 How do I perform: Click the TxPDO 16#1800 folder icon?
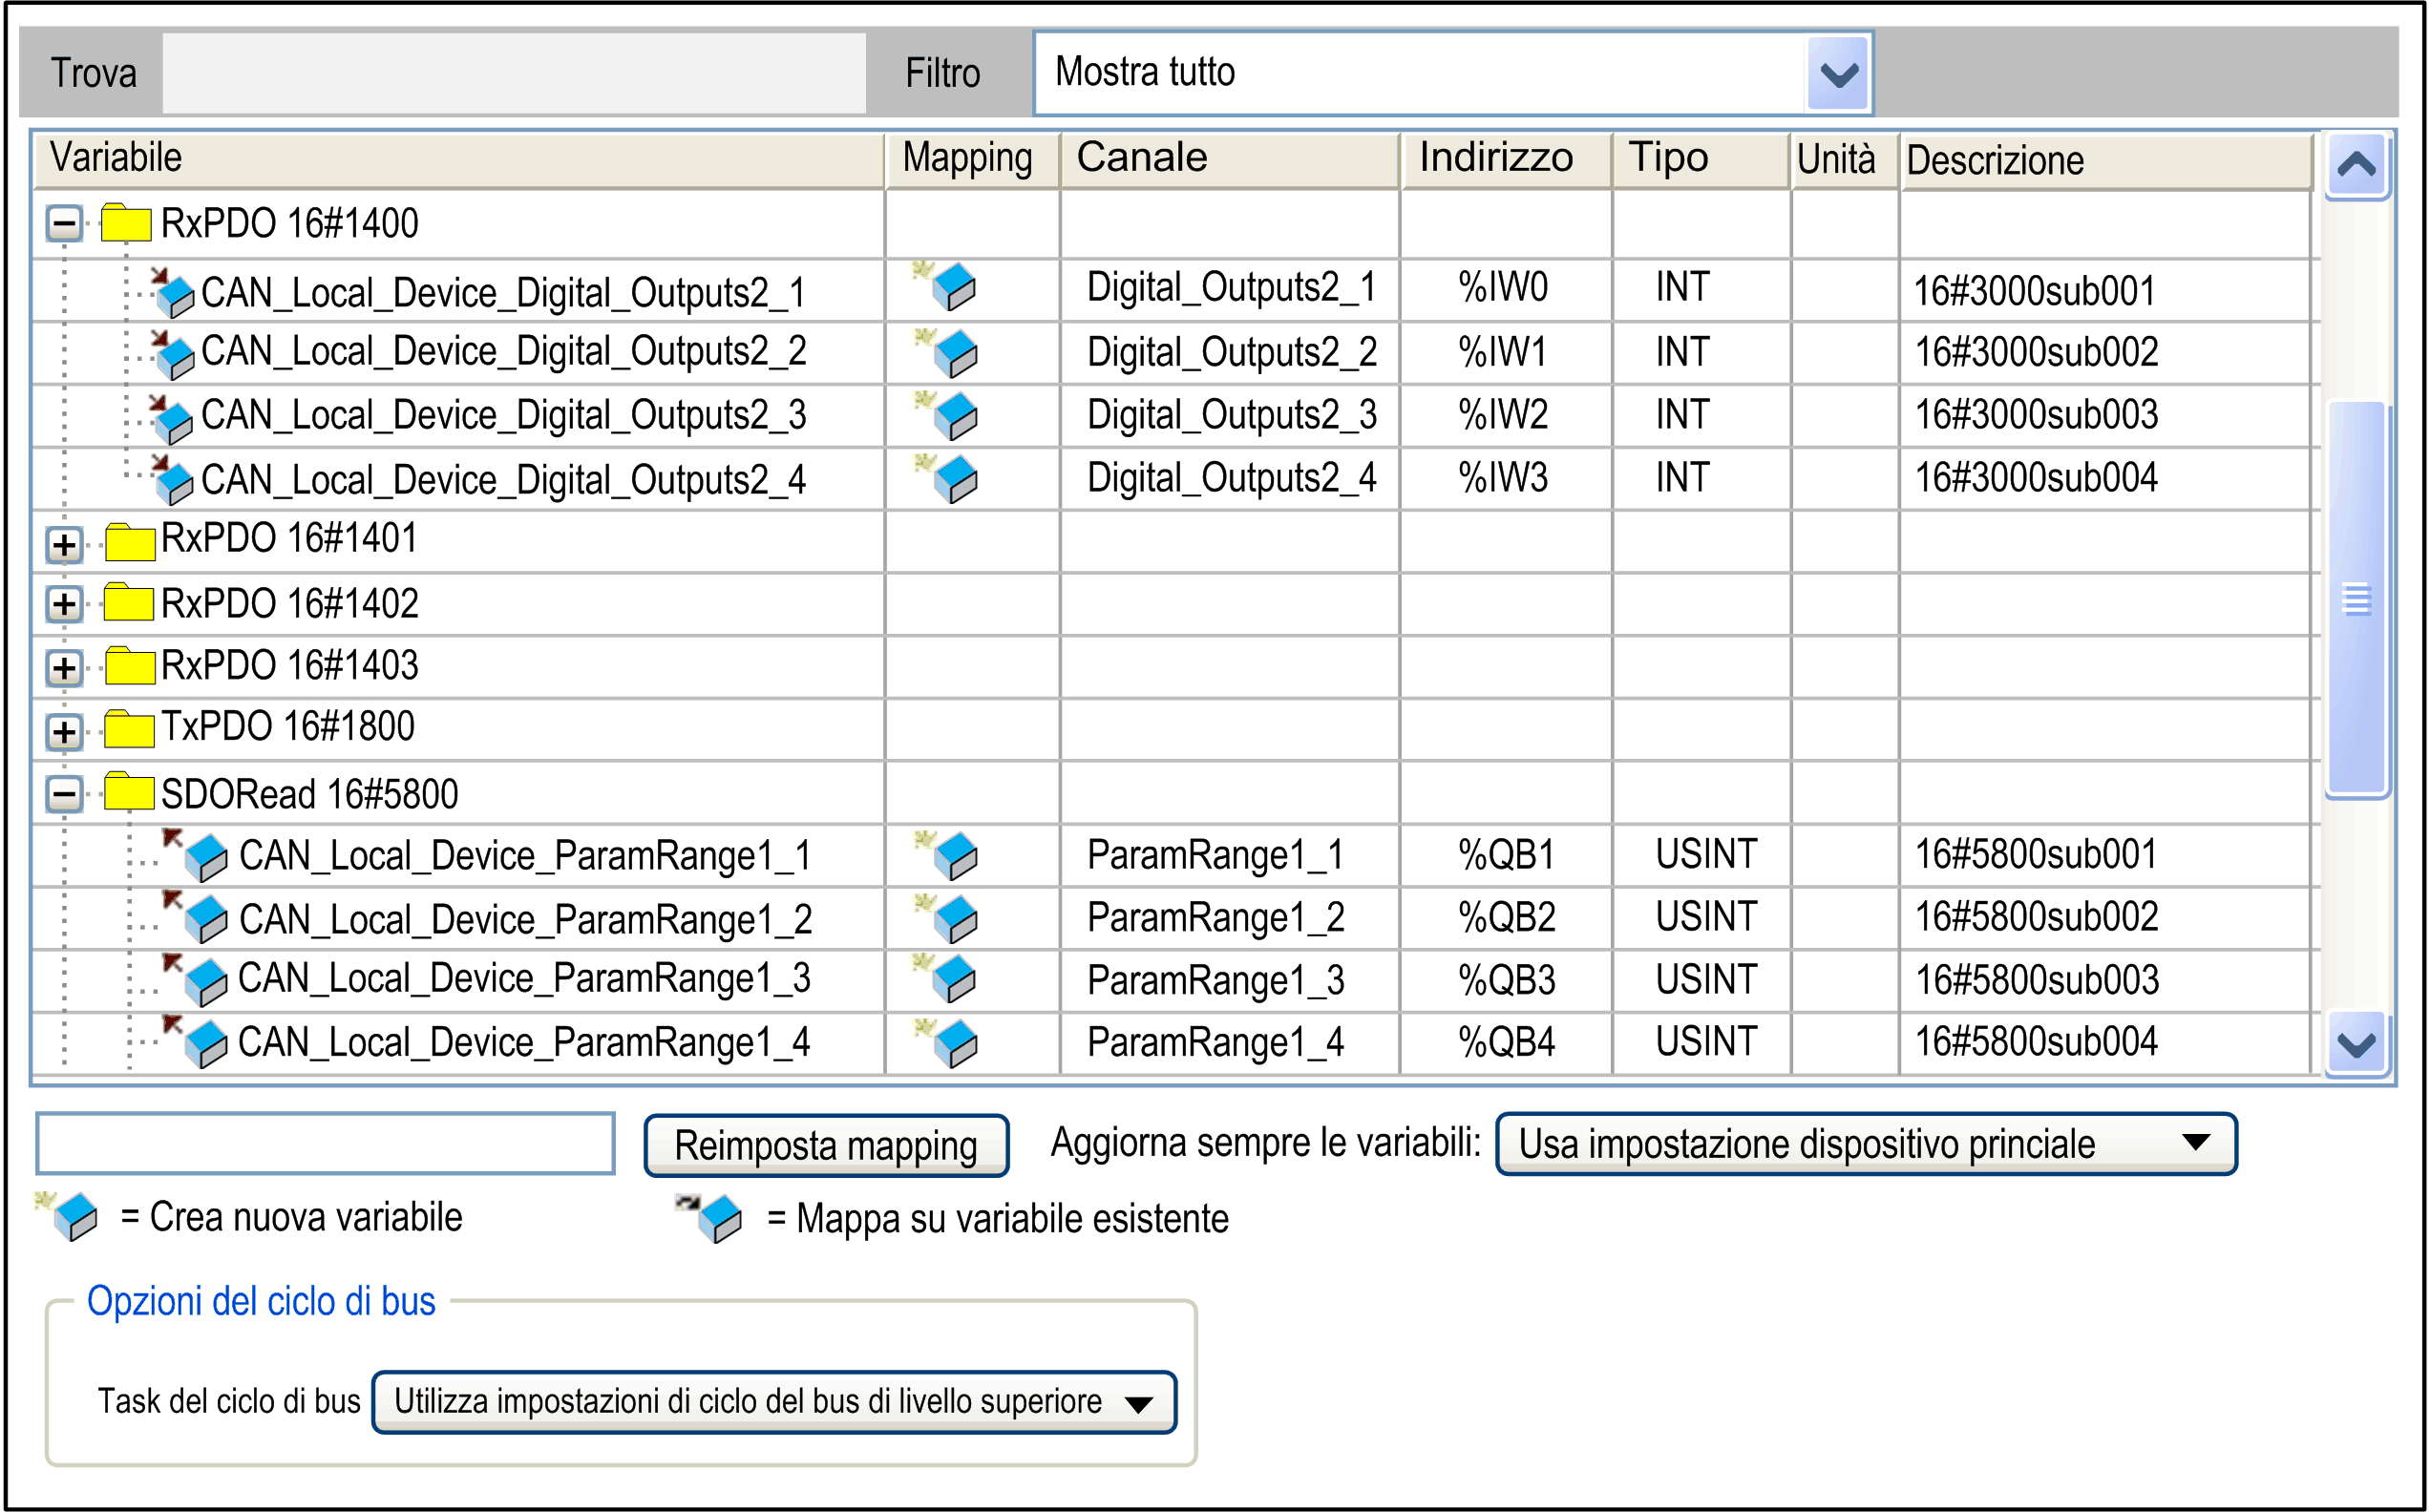(x=129, y=728)
